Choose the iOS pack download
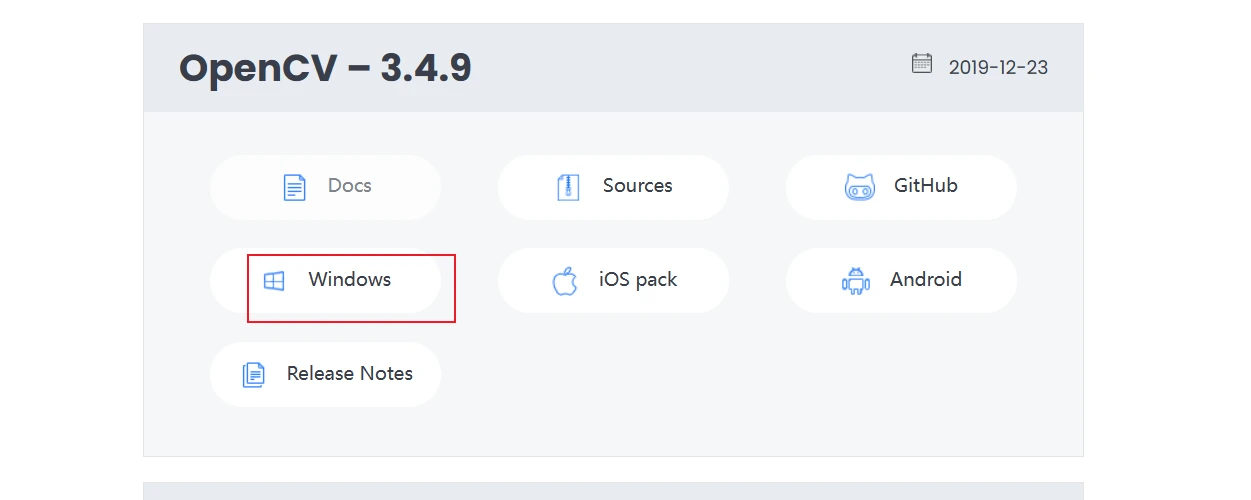 pyautogui.click(x=637, y=280)
